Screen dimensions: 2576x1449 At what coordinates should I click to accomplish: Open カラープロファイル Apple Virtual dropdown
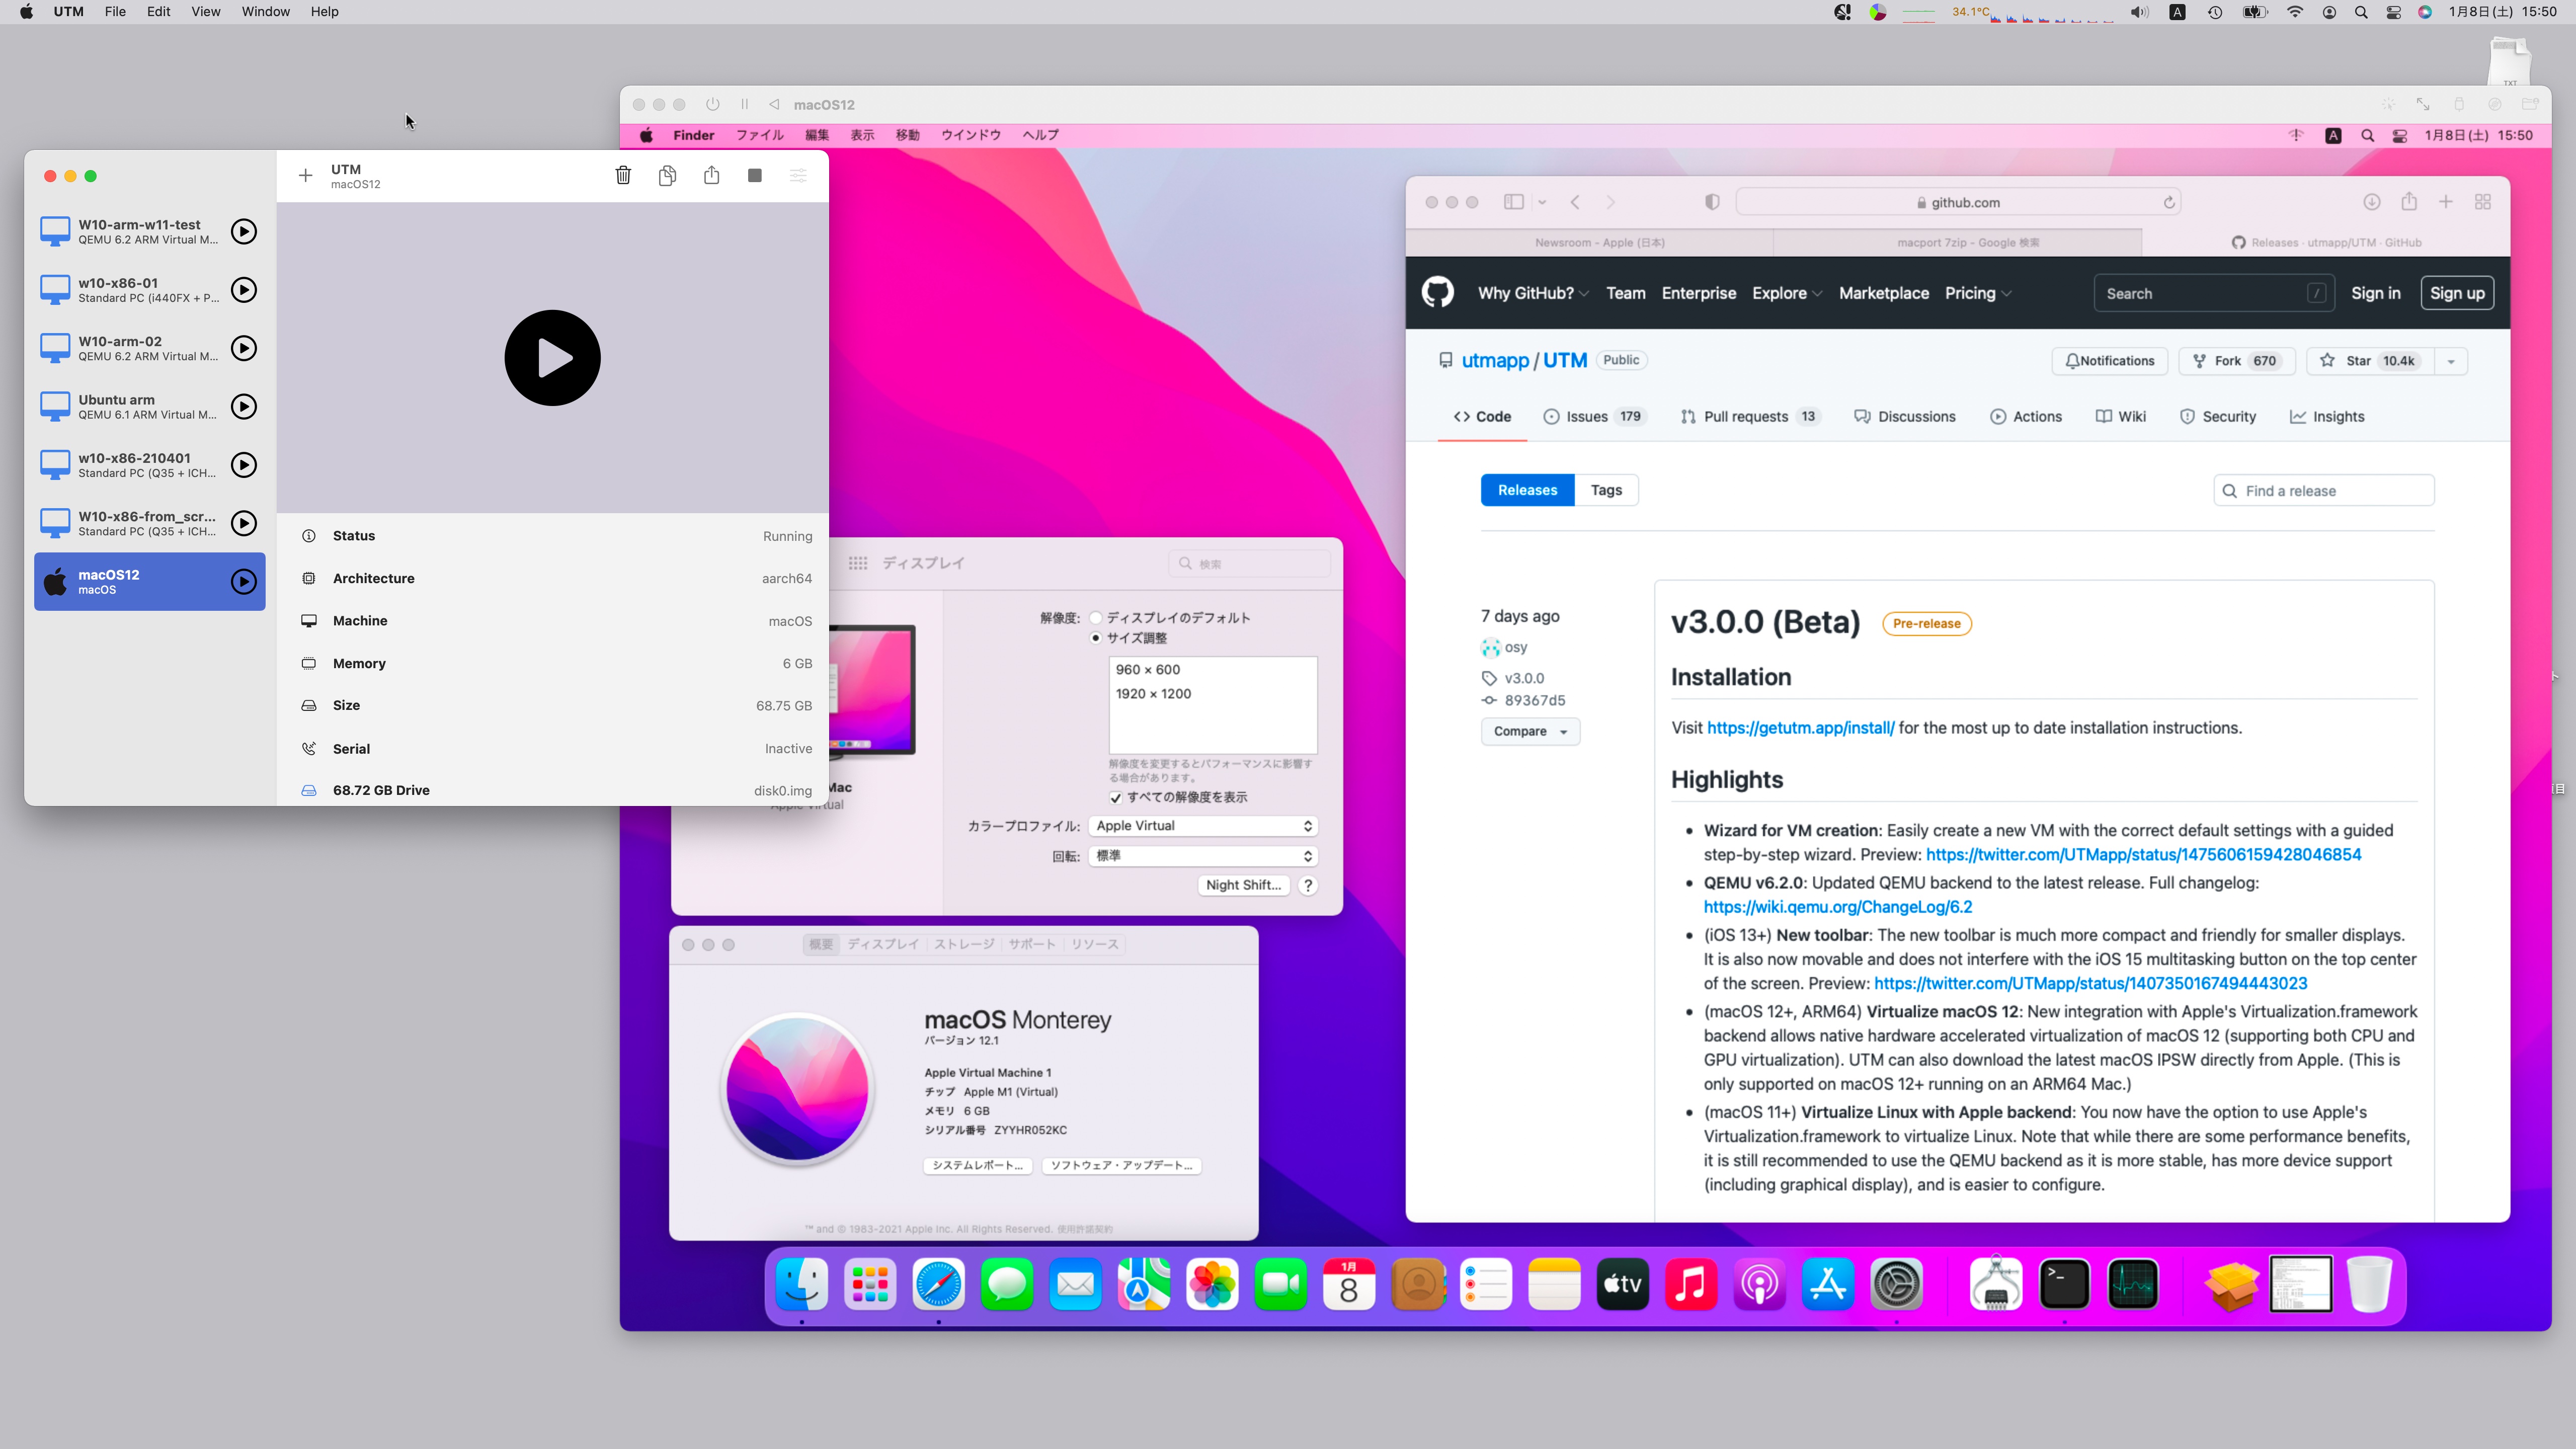pyautogui.click(x=1203, y=825)
